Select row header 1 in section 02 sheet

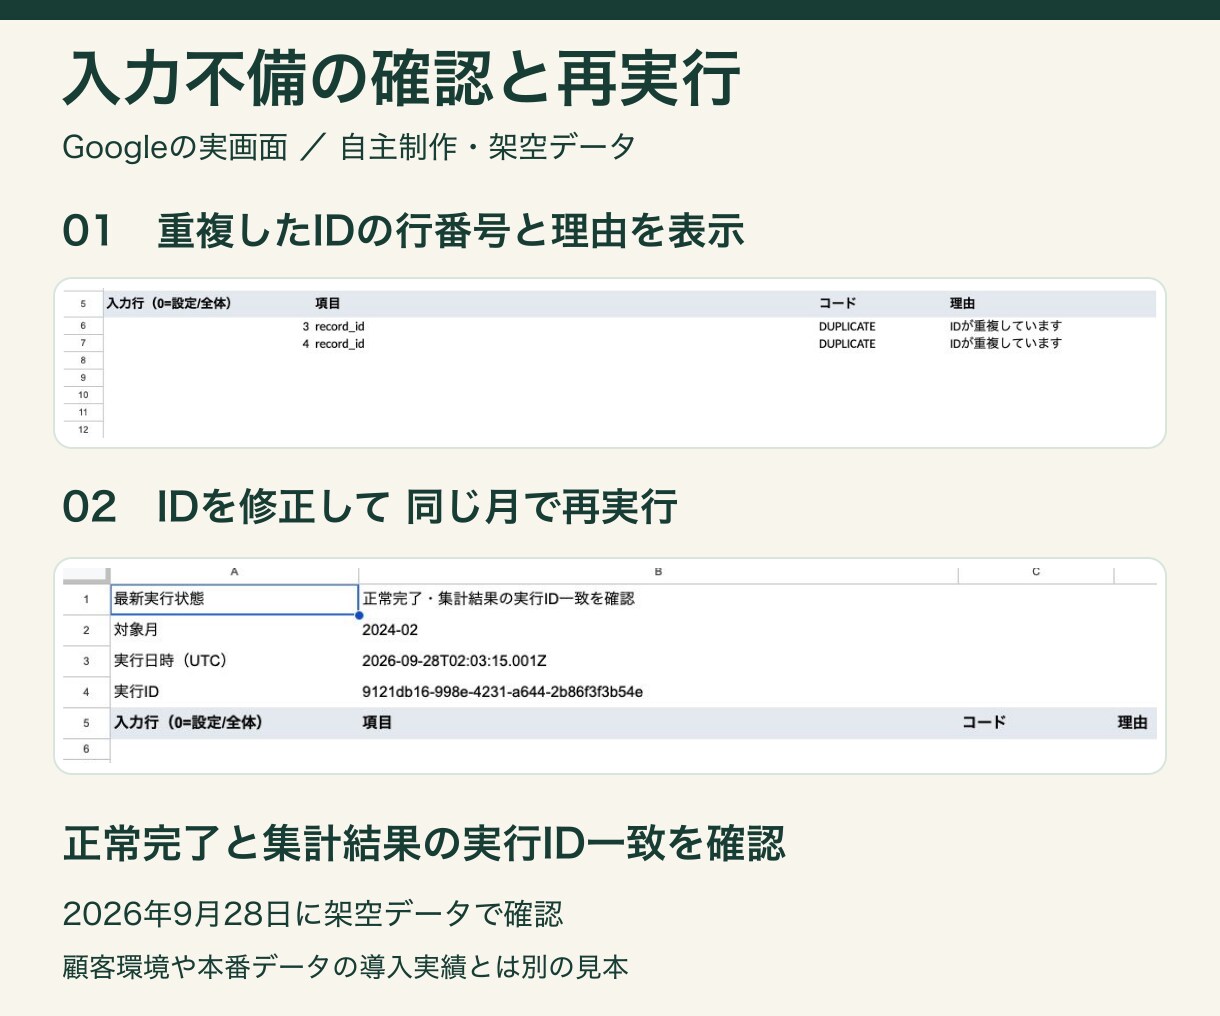click(86, 599)
